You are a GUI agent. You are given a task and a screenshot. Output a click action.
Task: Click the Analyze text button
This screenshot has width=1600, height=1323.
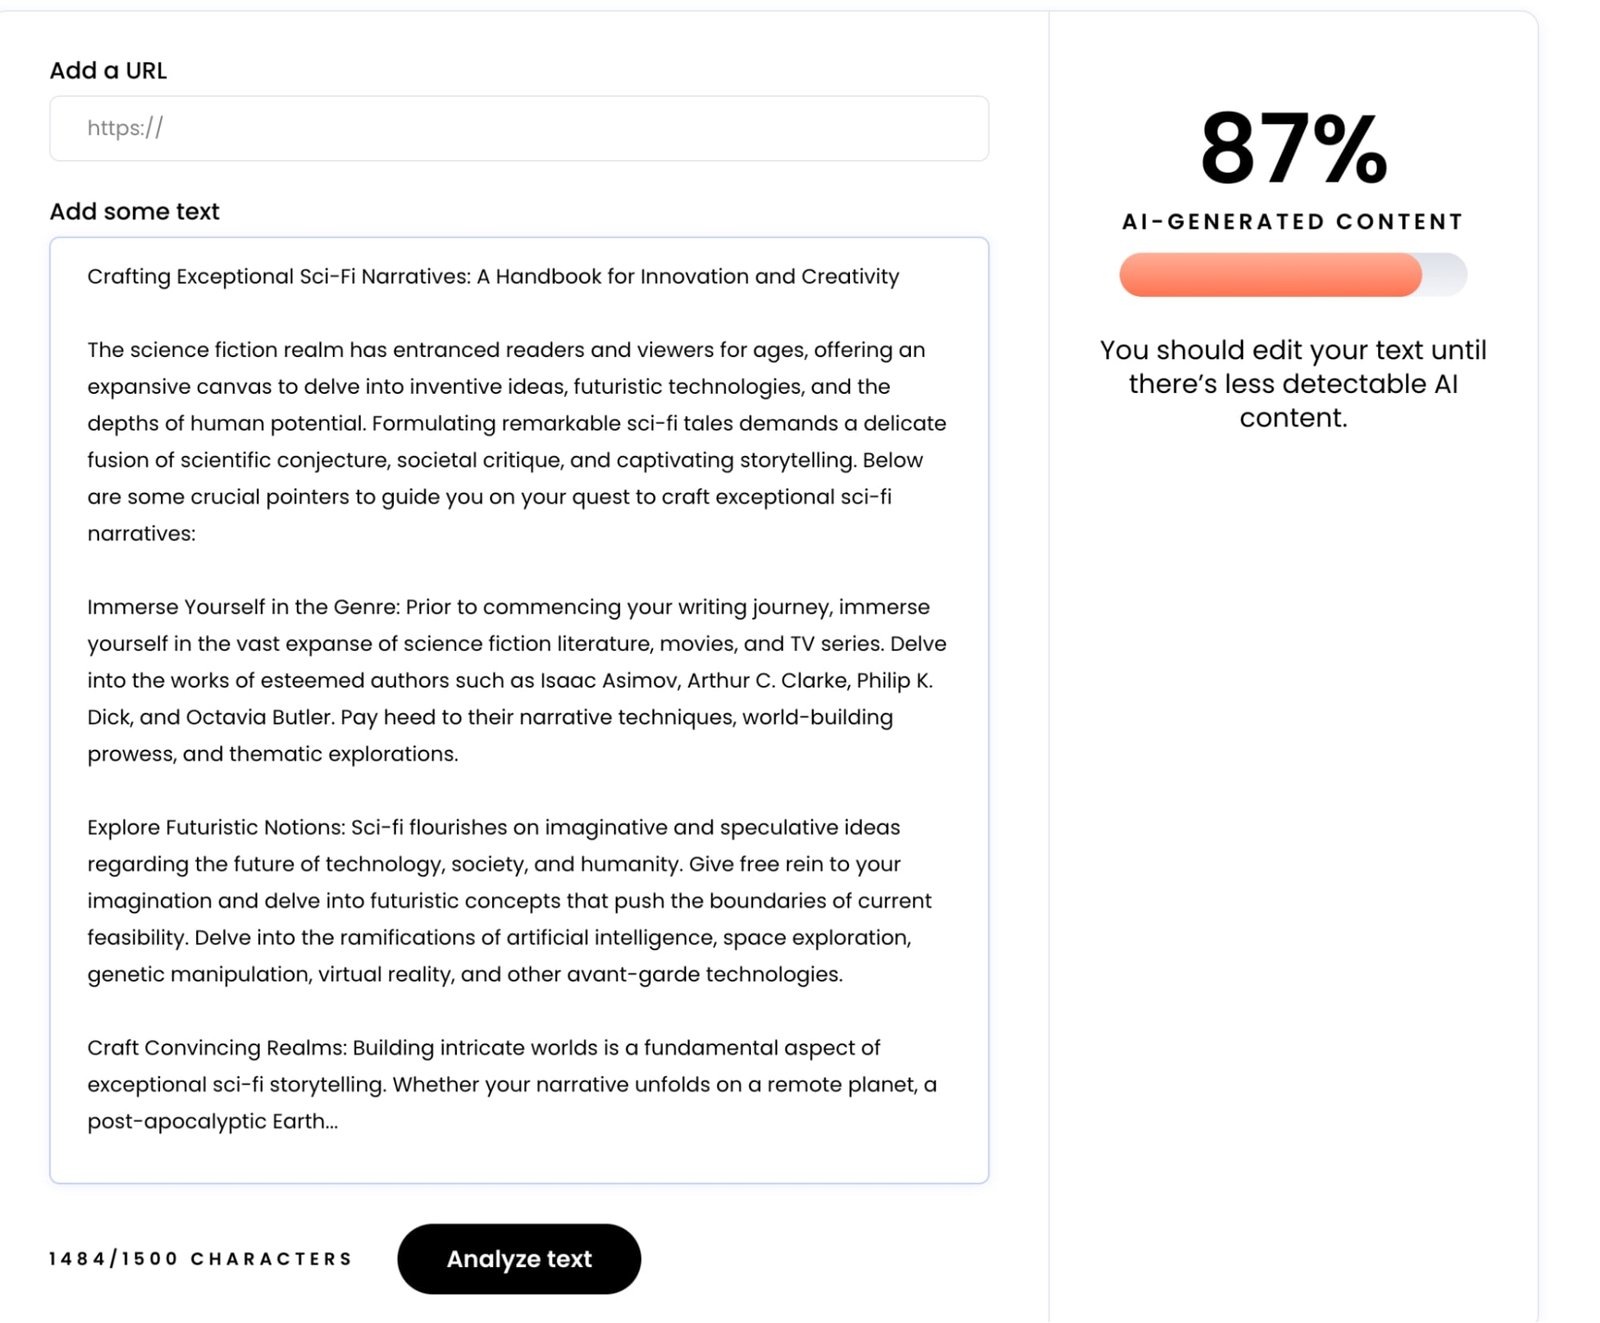[x=518, y=1258]
